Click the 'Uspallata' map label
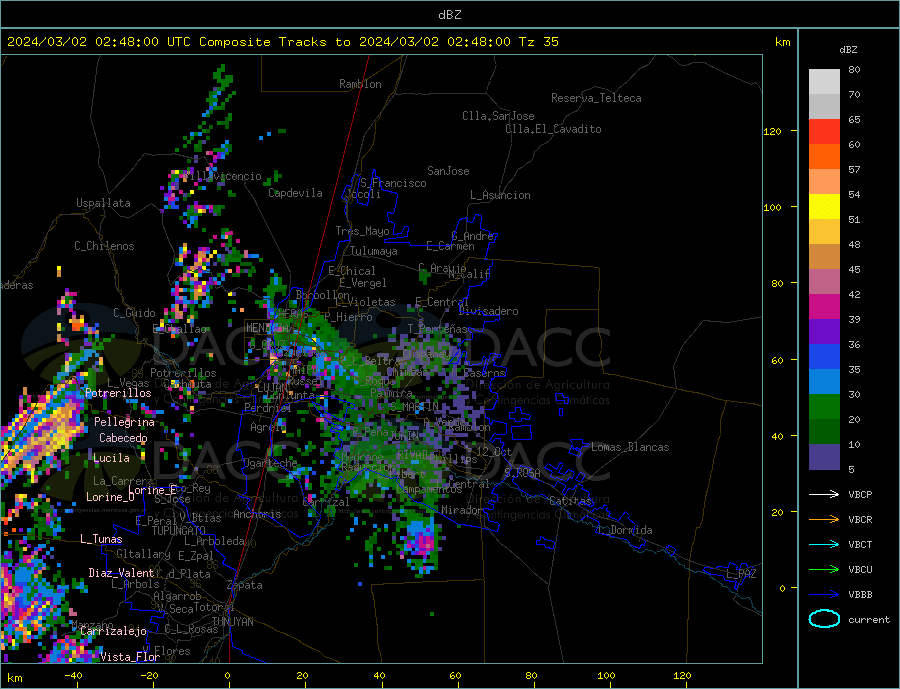The image size is (900, 689). tap(103, 203)
